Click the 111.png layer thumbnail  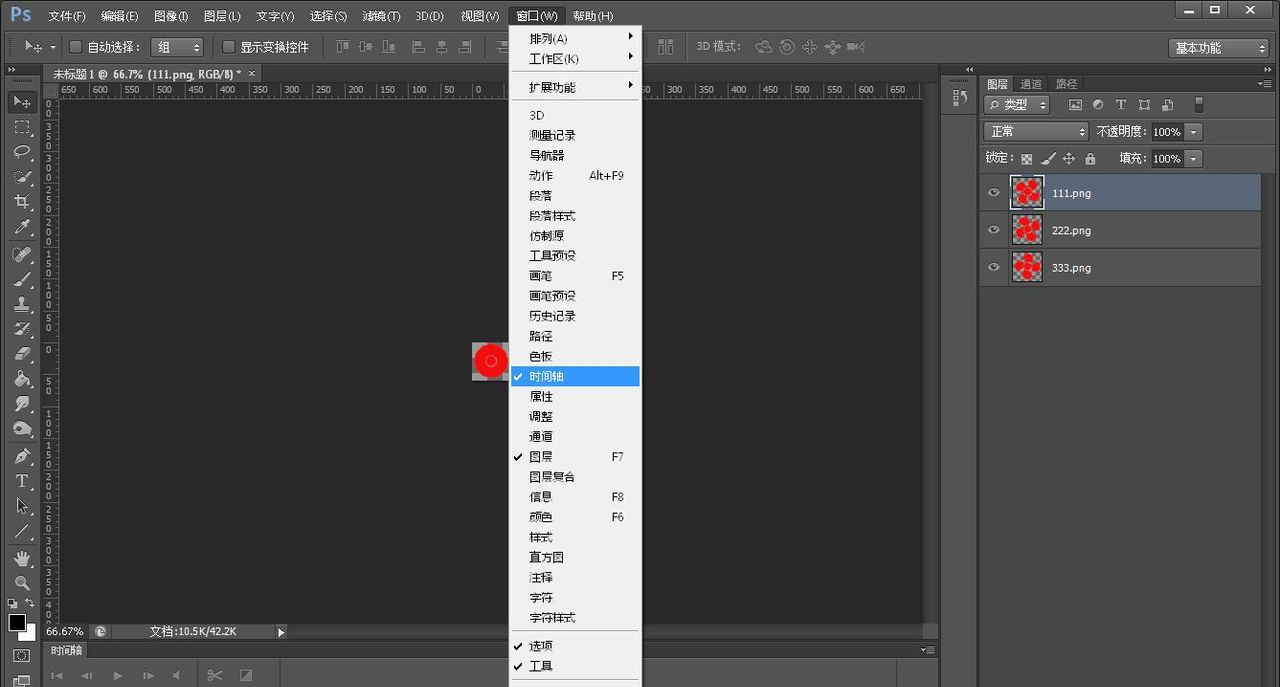click(x=1027, y=192)
